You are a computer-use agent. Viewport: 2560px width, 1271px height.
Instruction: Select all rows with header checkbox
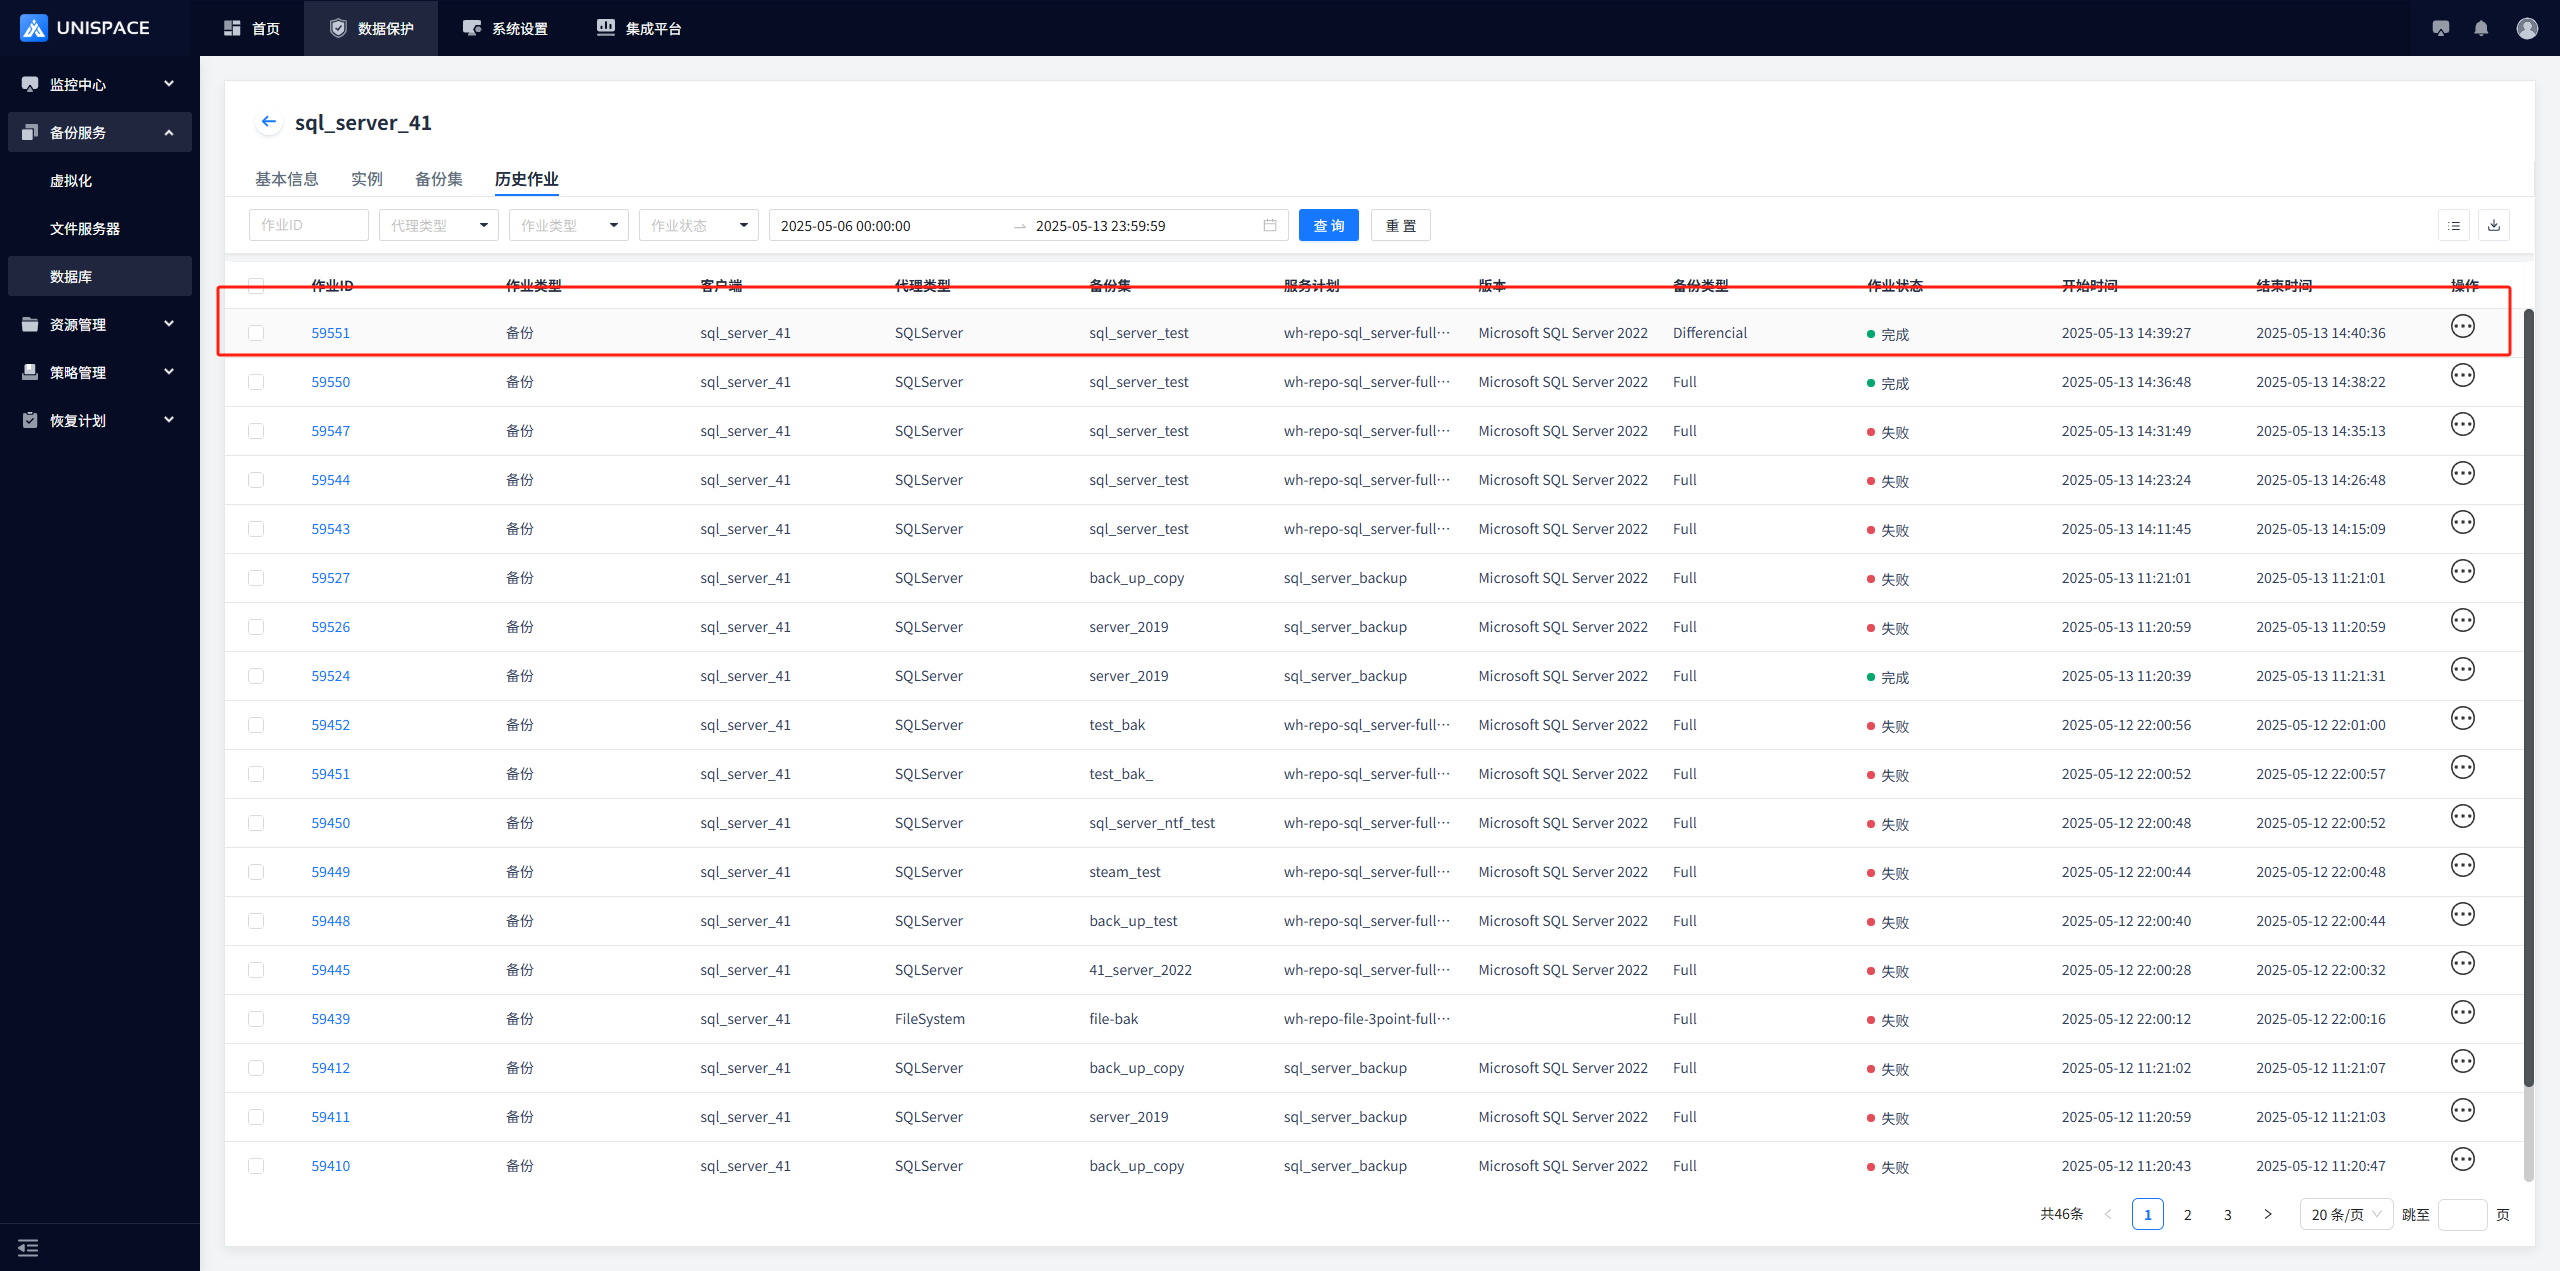(x=256, y=286)
